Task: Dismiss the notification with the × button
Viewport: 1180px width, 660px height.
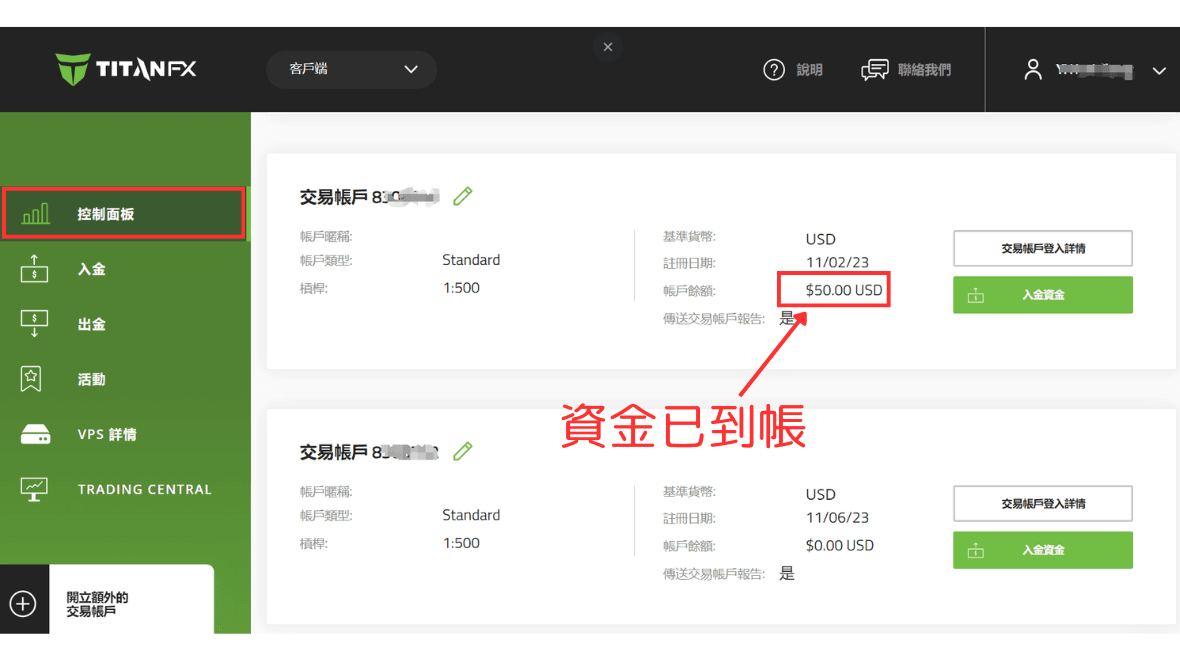Action: pos(607,46)
